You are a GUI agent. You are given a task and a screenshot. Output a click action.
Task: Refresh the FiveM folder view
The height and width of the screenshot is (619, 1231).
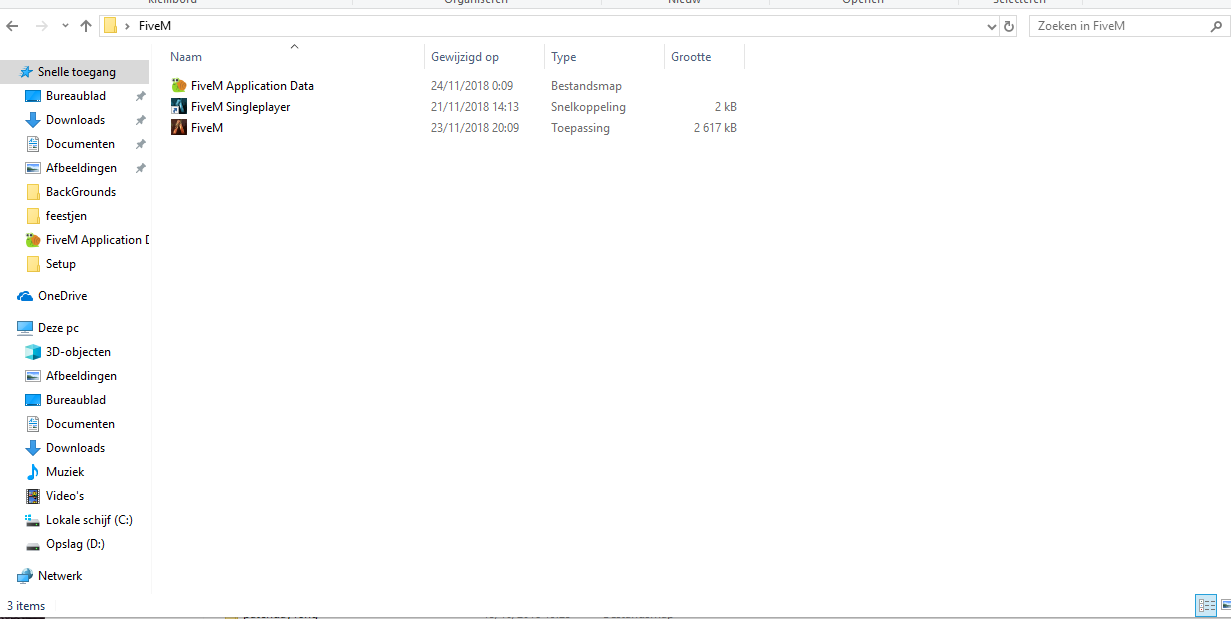point(1009,26)
